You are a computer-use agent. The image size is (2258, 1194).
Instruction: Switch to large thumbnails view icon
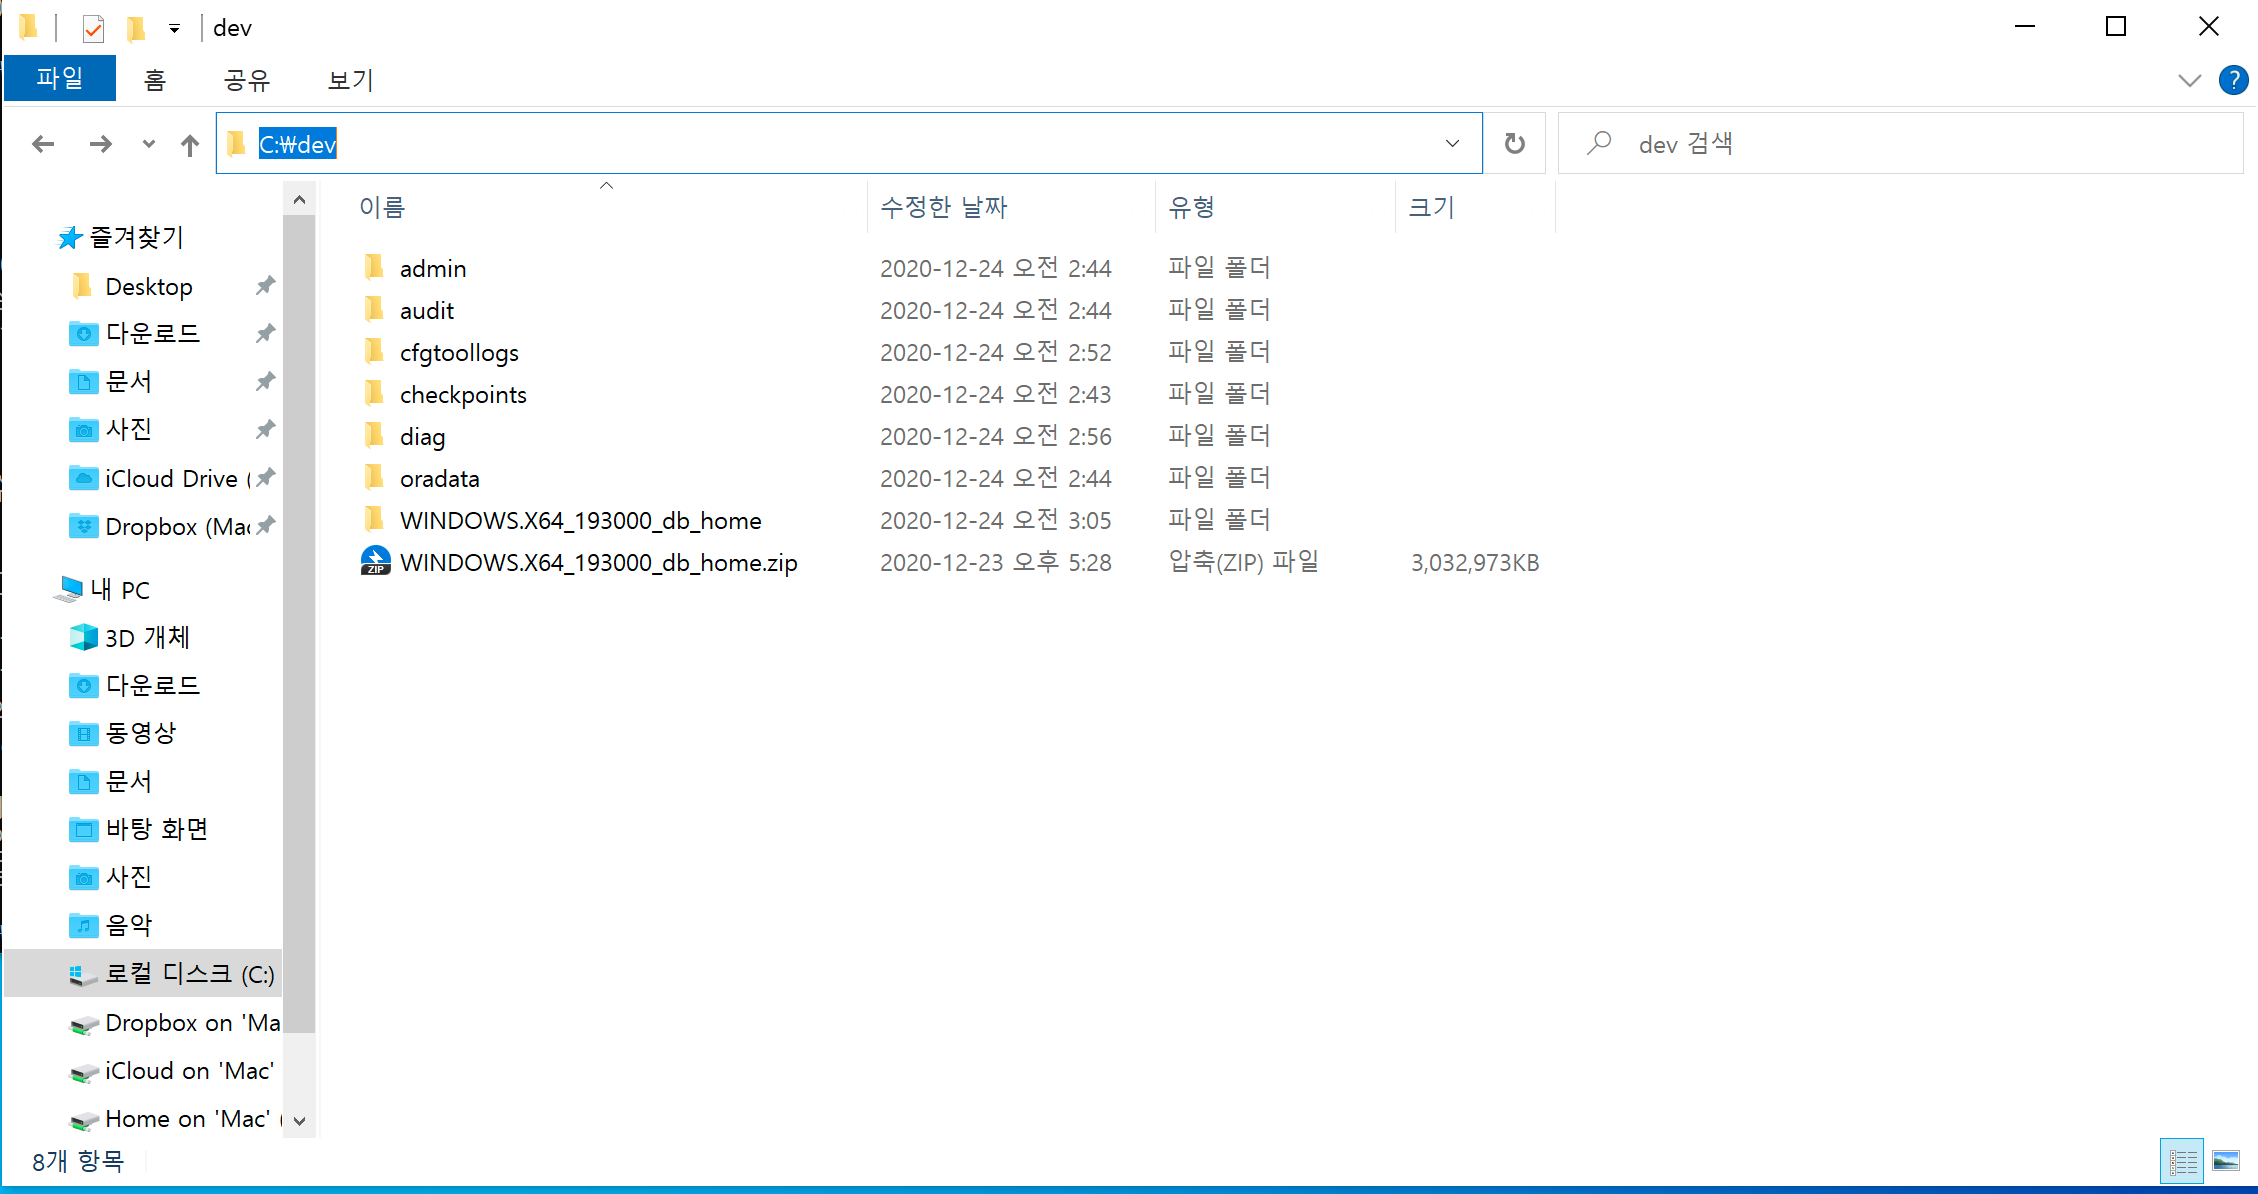coord(2226,1161)
